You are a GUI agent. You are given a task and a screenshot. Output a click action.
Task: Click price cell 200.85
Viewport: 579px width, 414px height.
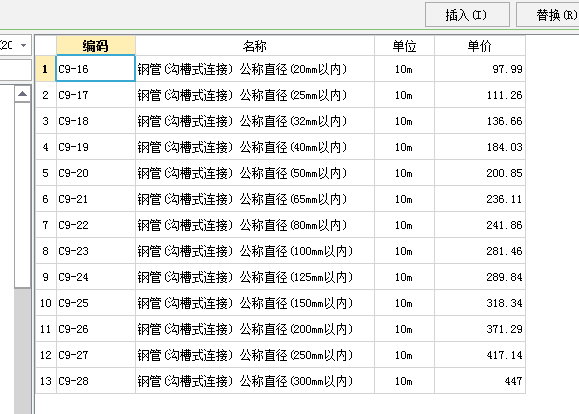click(x=480, y=173)
